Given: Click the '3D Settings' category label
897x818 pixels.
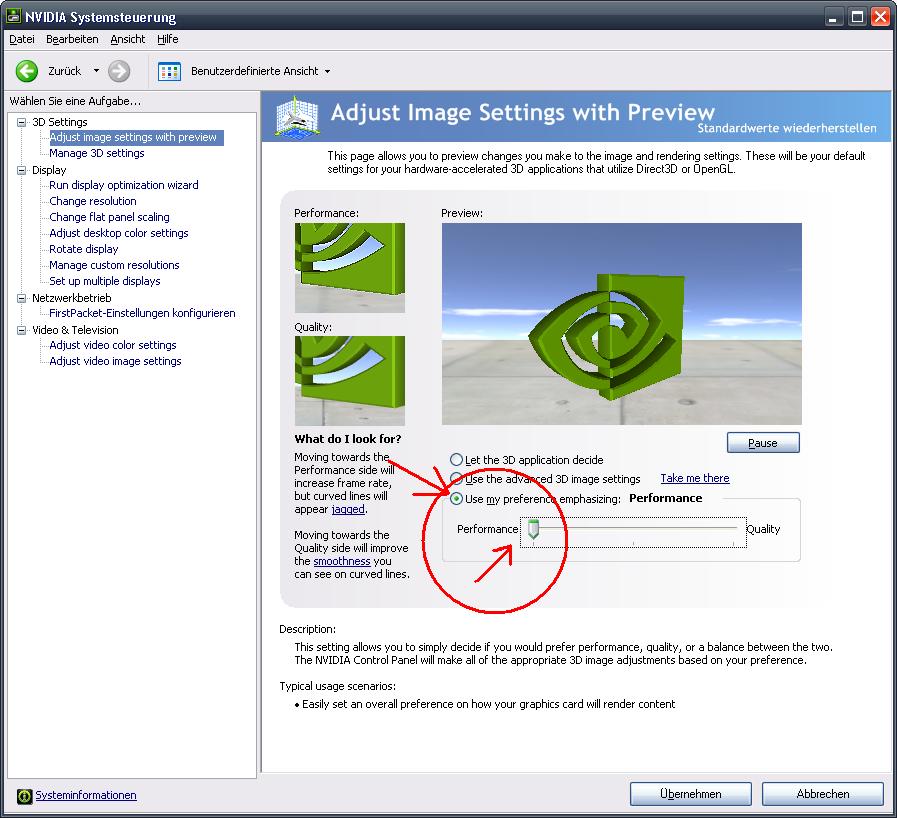Looking at the screenshot, I should [59, 122].
